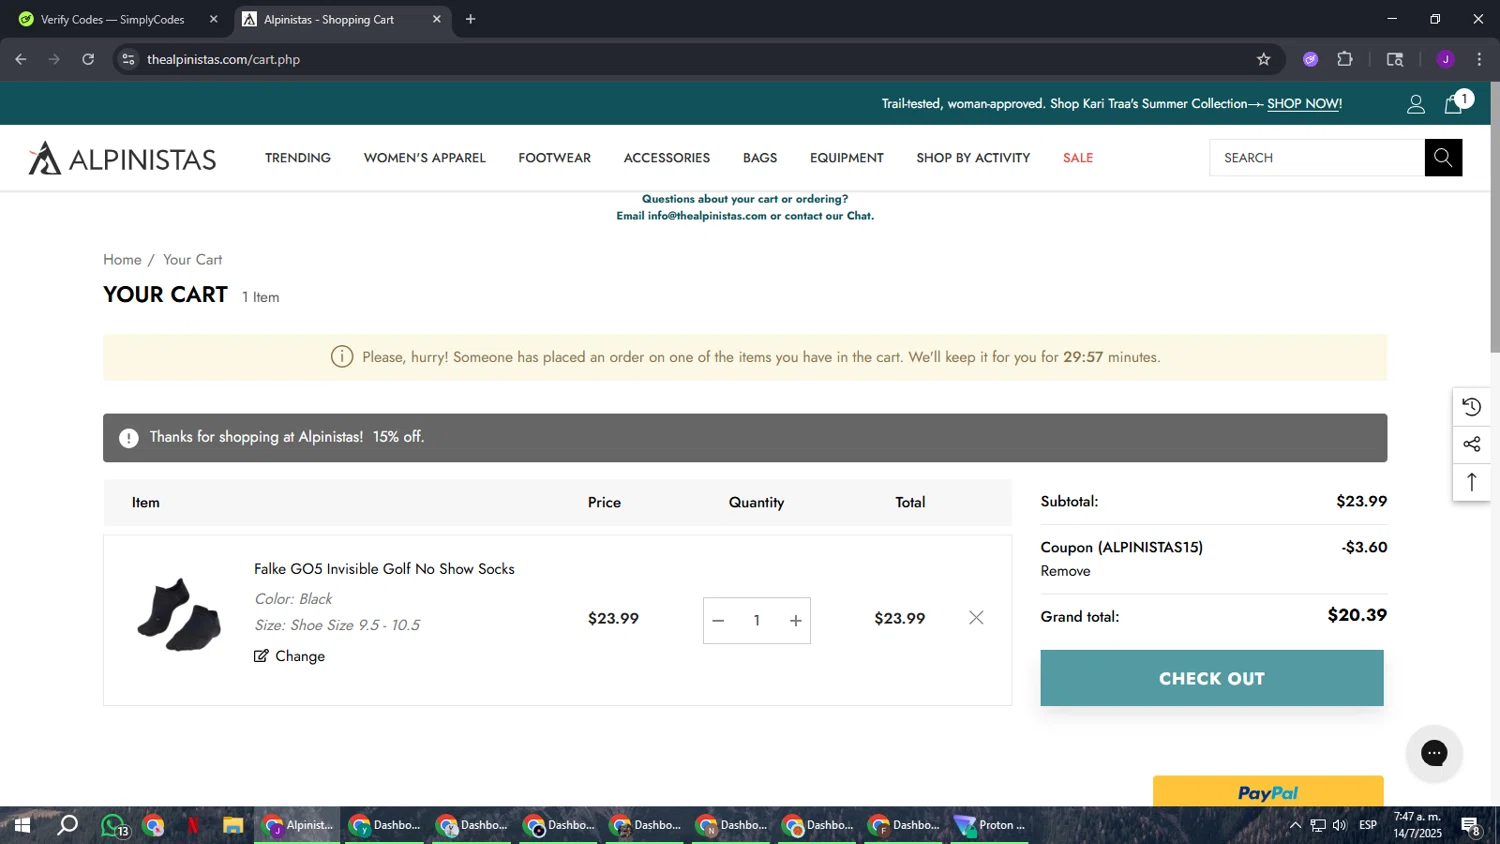
Task: Open Windows notification center icon
Action: tap(1470, 826)
